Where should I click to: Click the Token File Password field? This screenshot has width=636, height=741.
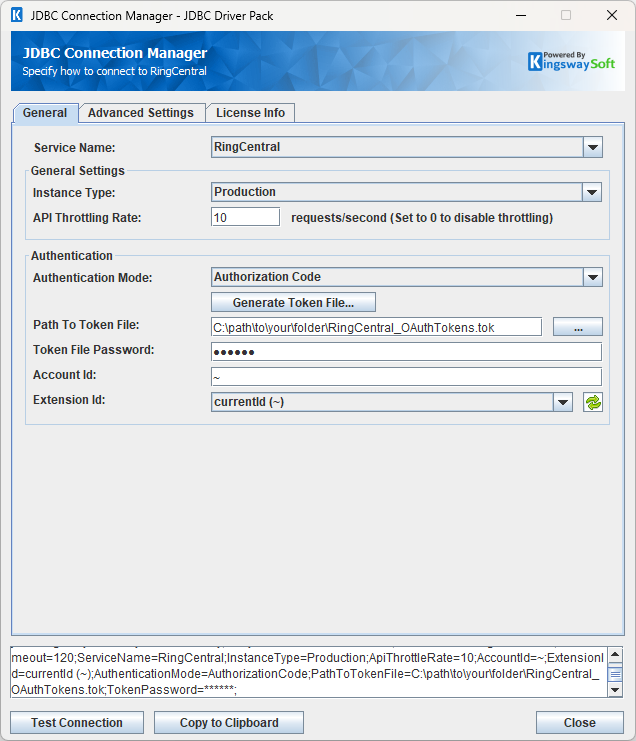[x=406, y=352]
